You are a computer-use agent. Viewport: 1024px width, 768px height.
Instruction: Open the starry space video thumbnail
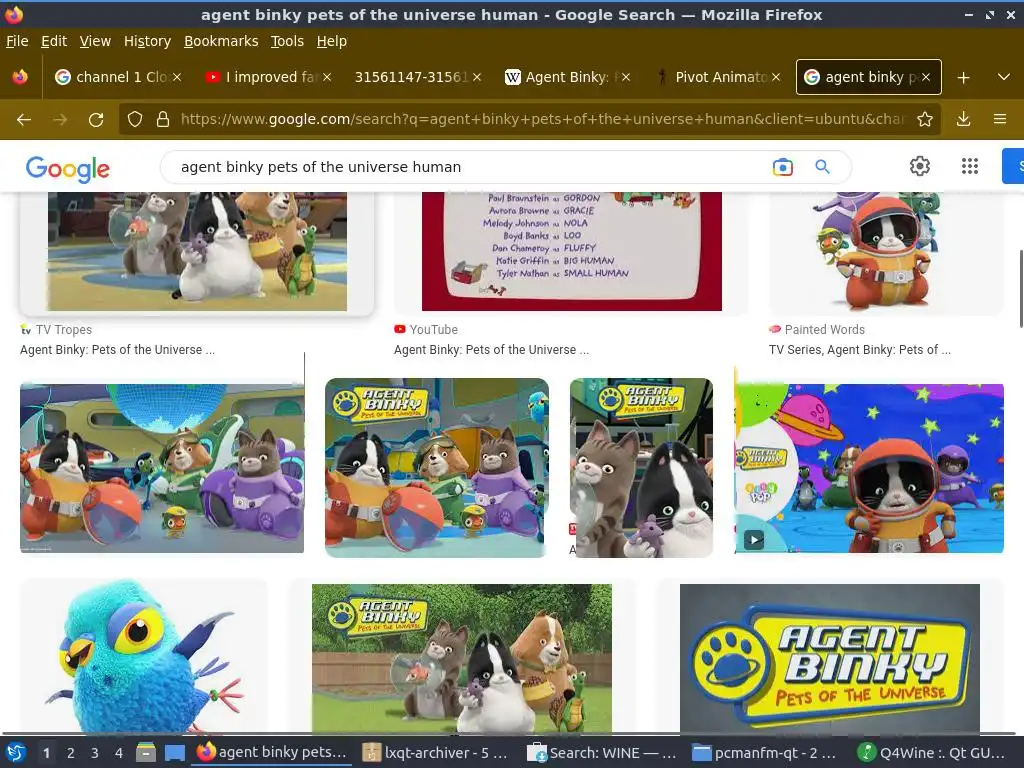tap(869, 468)
